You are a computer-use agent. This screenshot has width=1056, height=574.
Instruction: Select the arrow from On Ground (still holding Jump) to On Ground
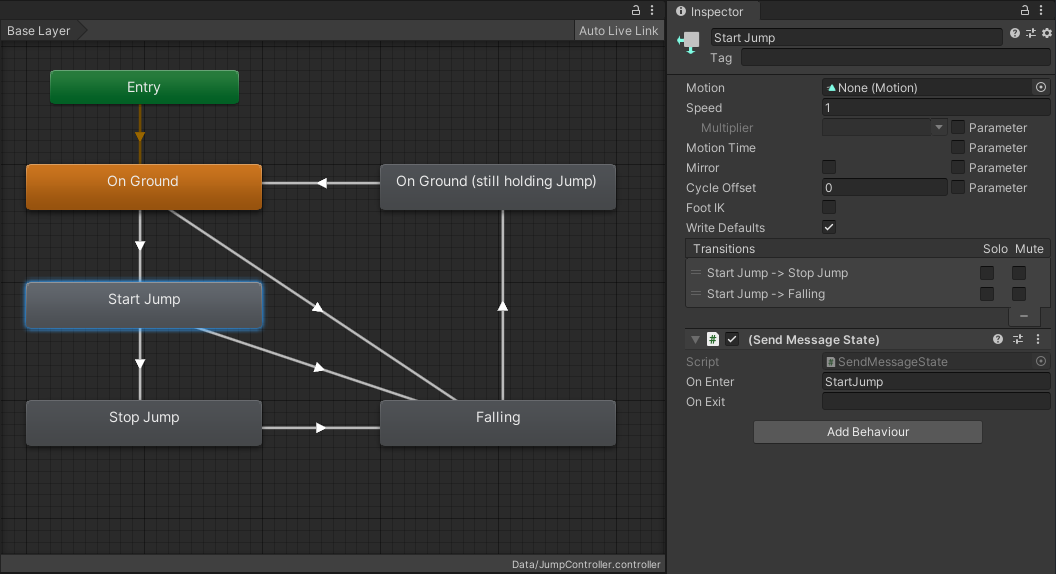pyautogui.click(x=322, y=183)
